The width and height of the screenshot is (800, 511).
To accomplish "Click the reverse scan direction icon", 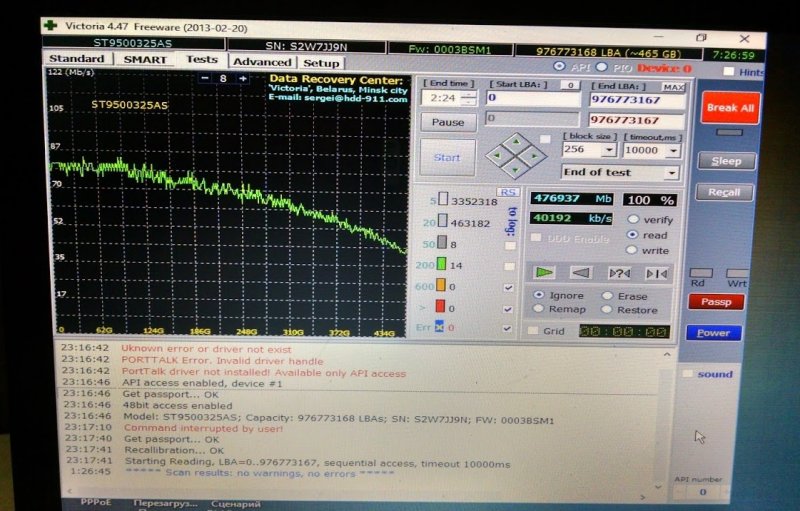I will 581,272.
